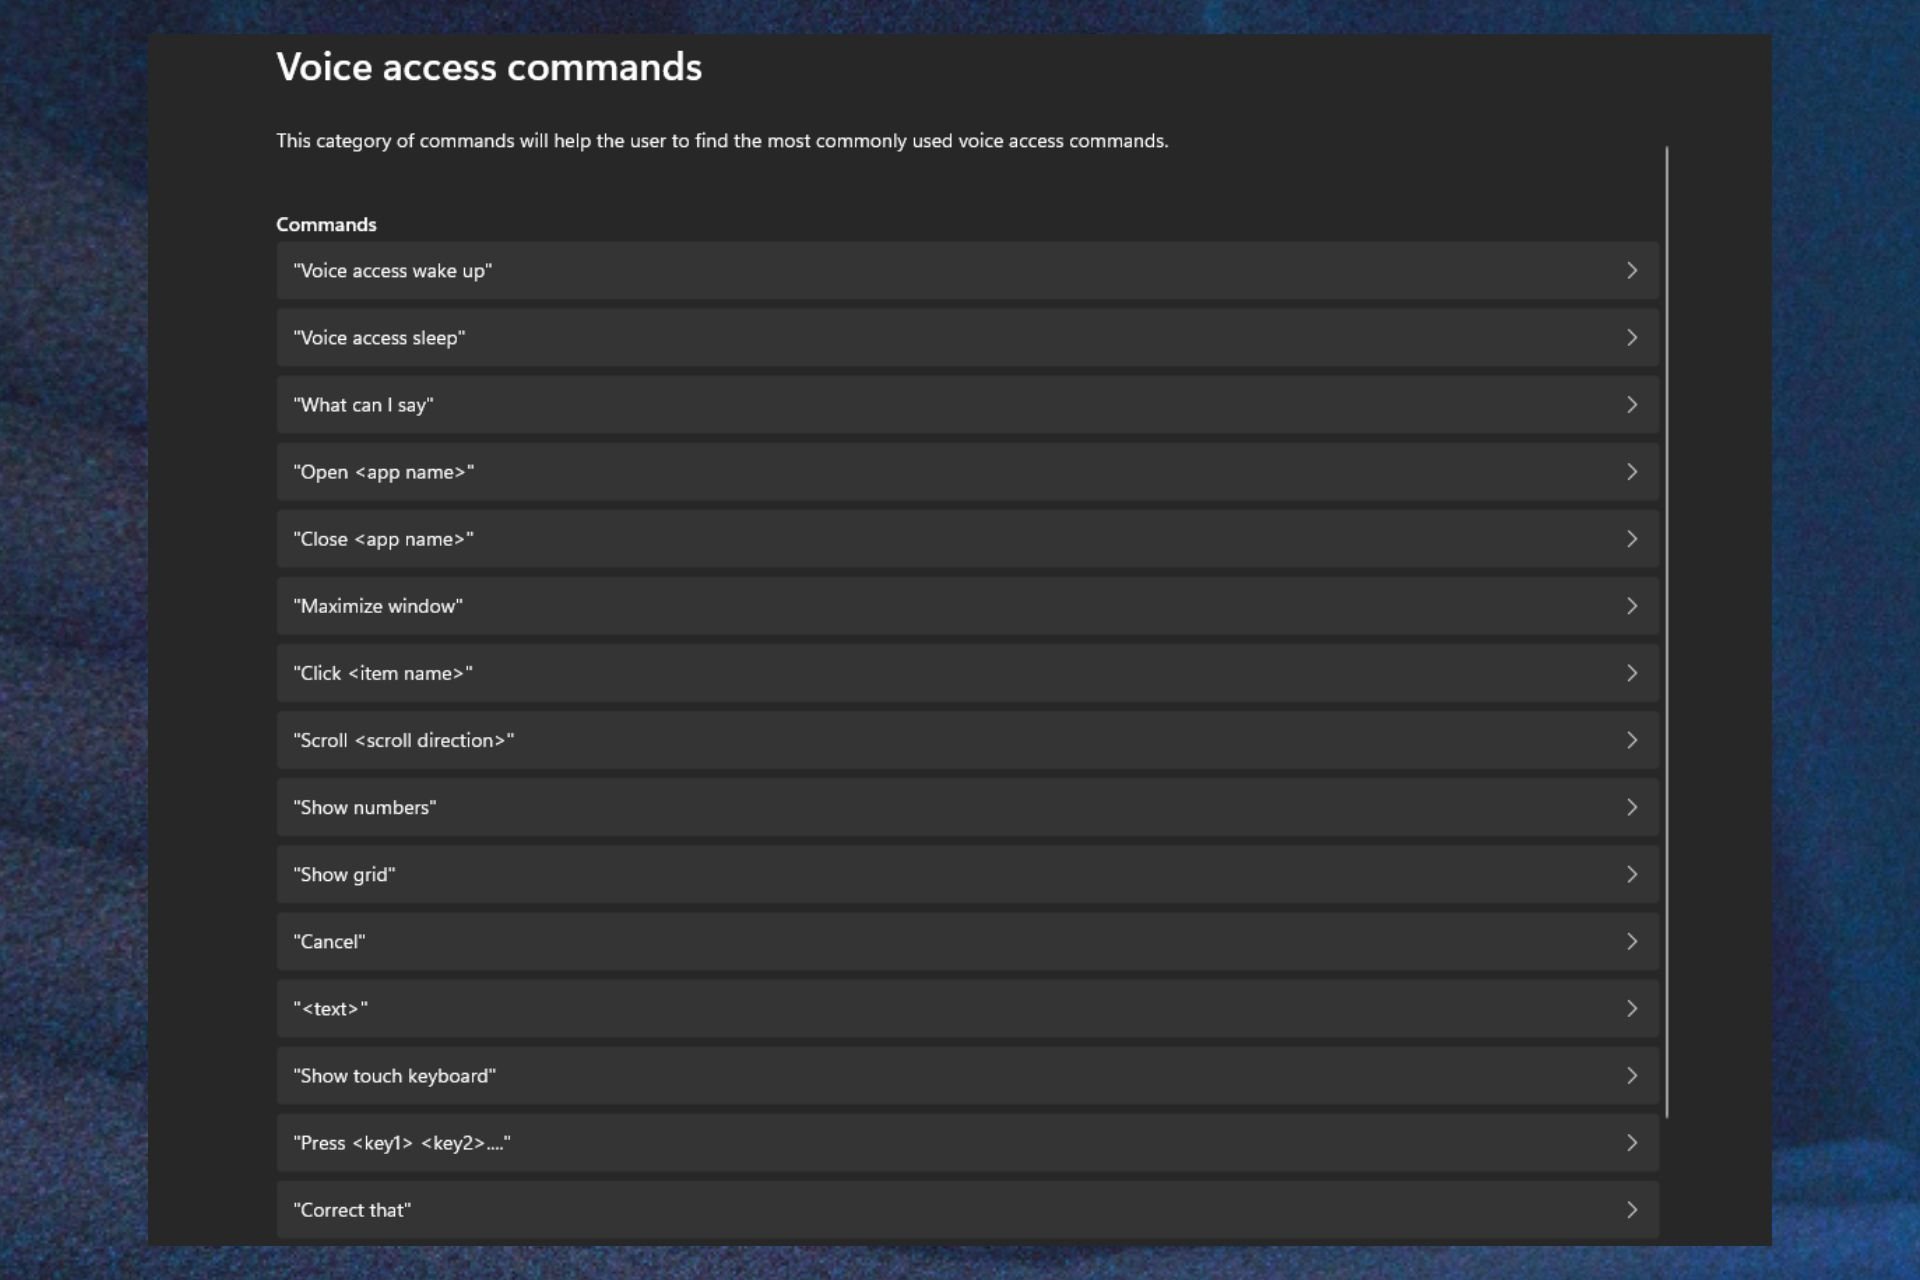Click chevron beside "What can I say"

(x=1631, y=405)
